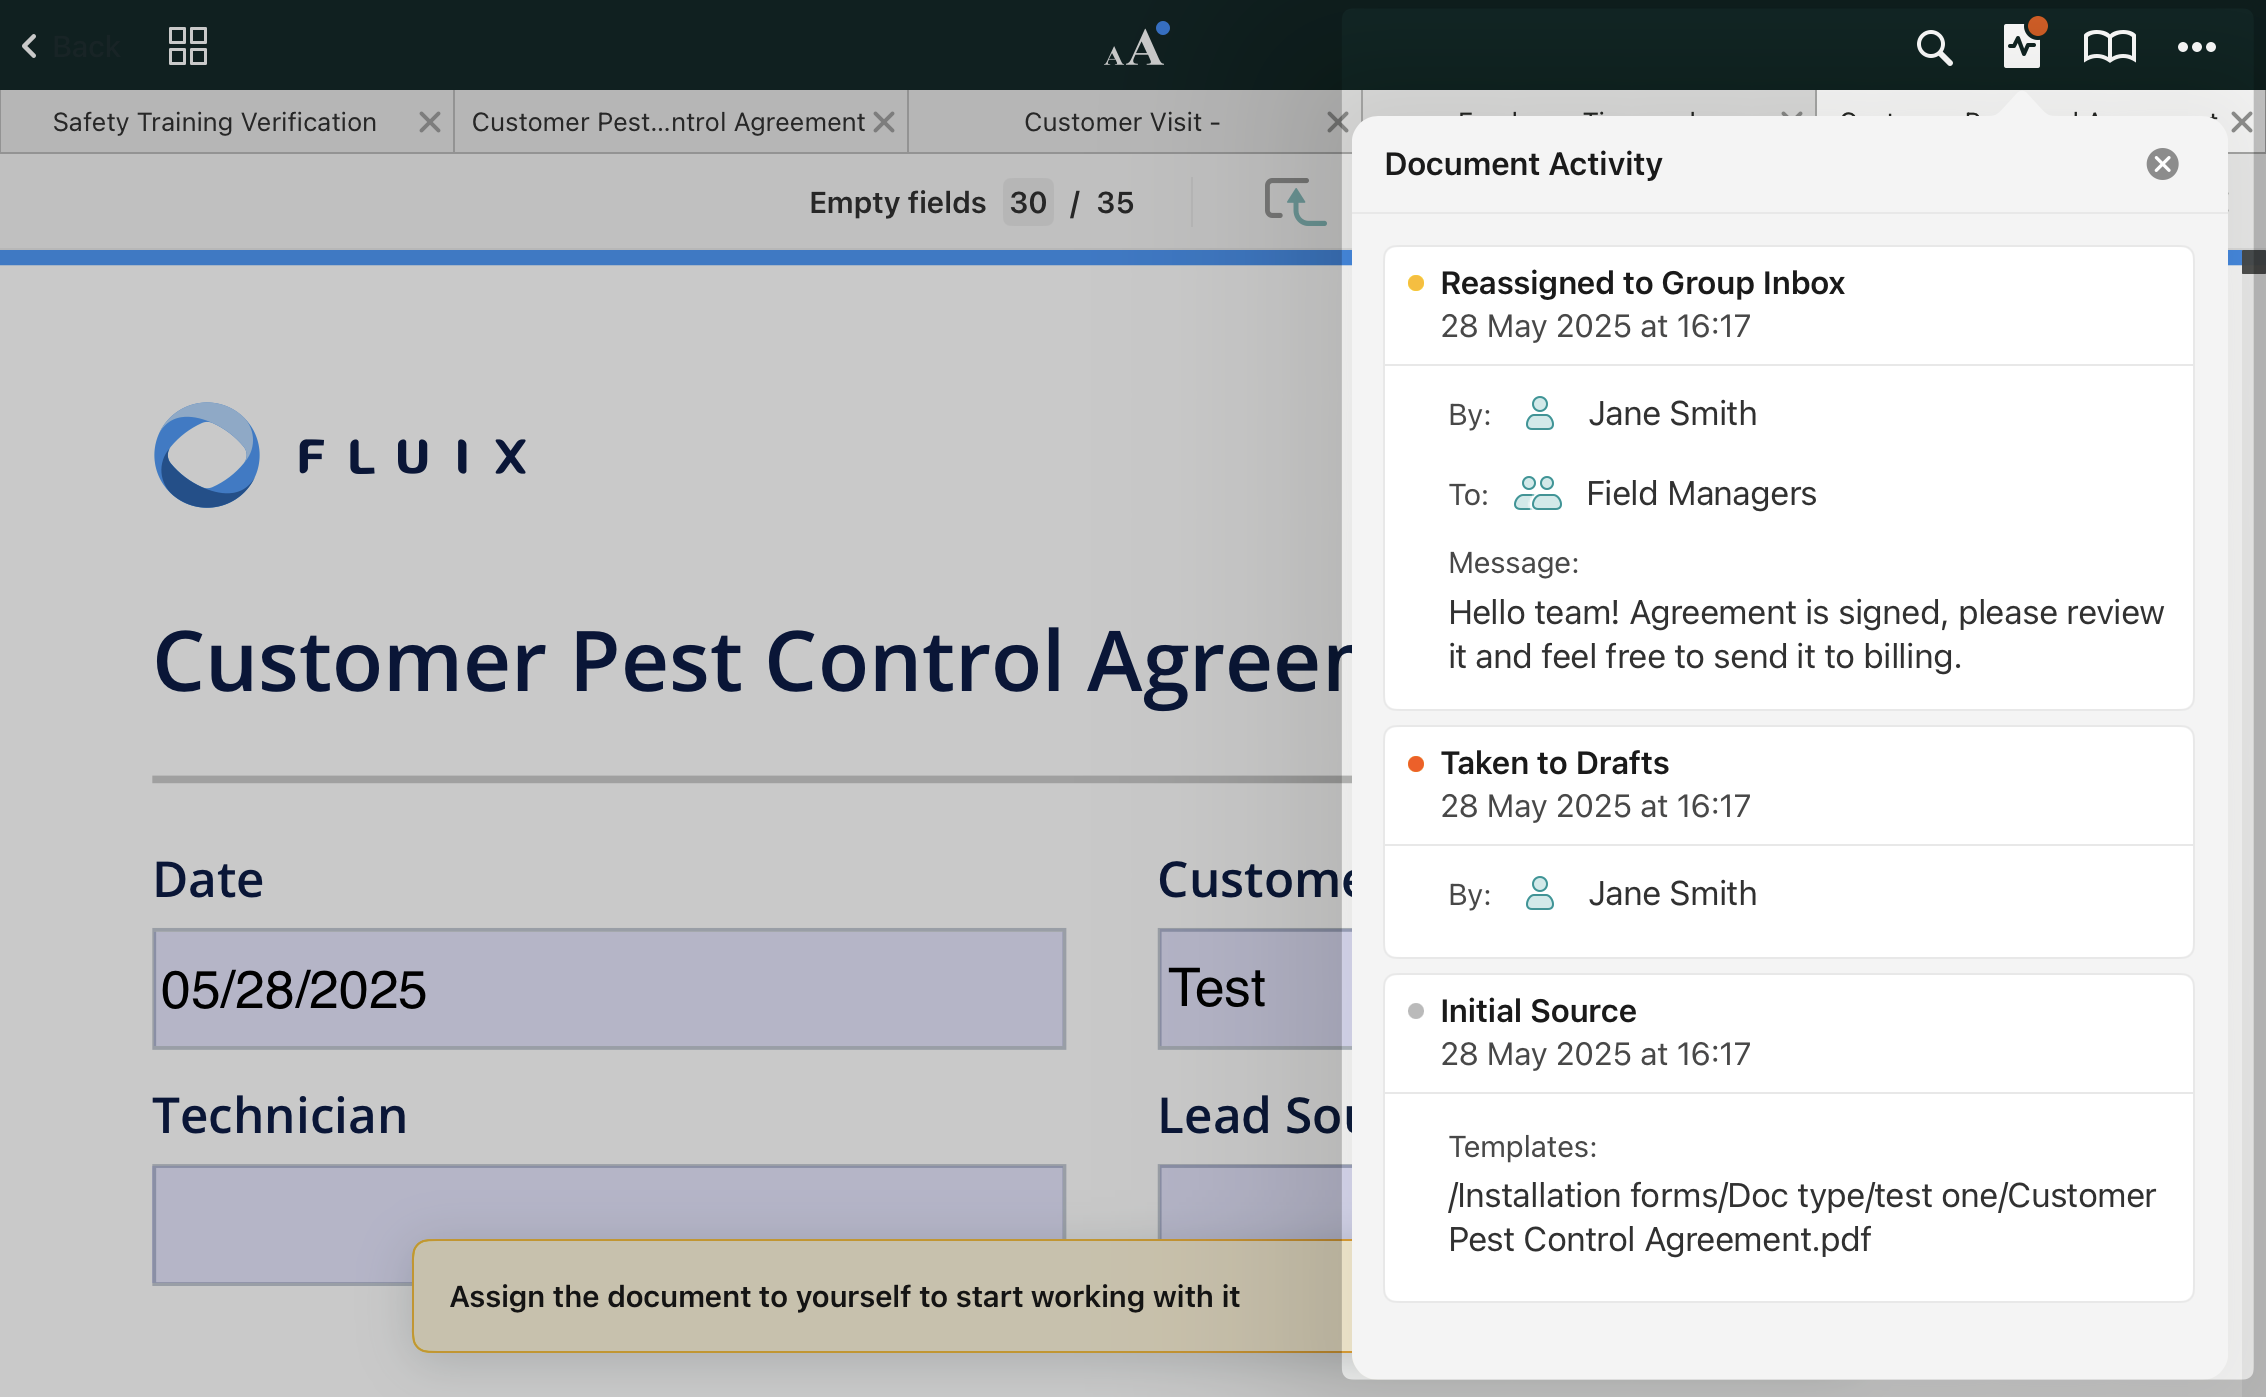
Task: Close the Document Activity panel
Action: tap(2162, 164)
